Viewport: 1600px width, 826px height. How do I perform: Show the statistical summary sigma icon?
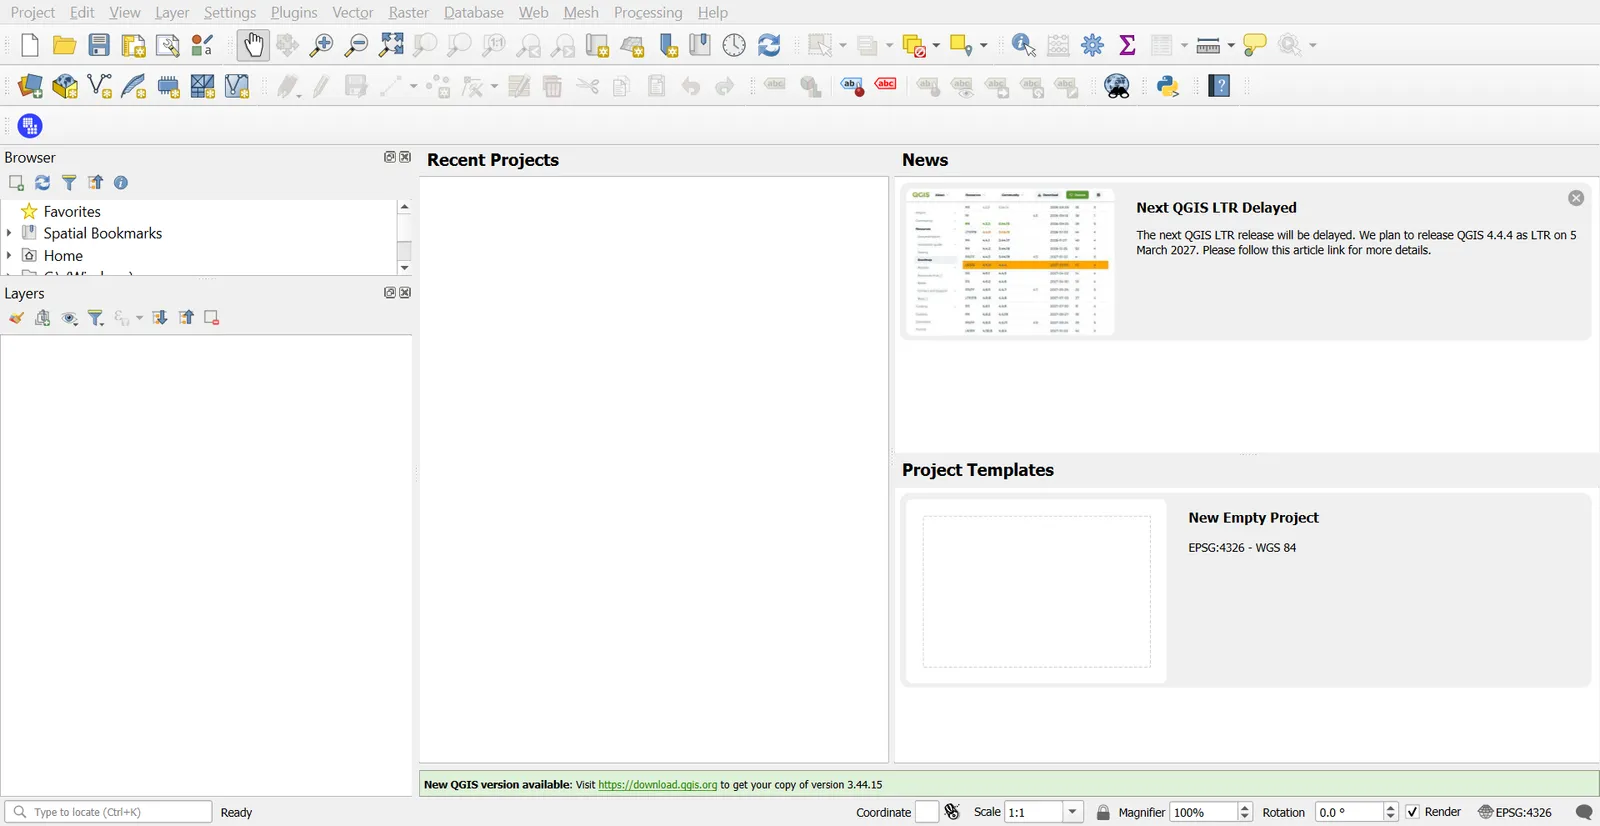tap(1128, 45)
